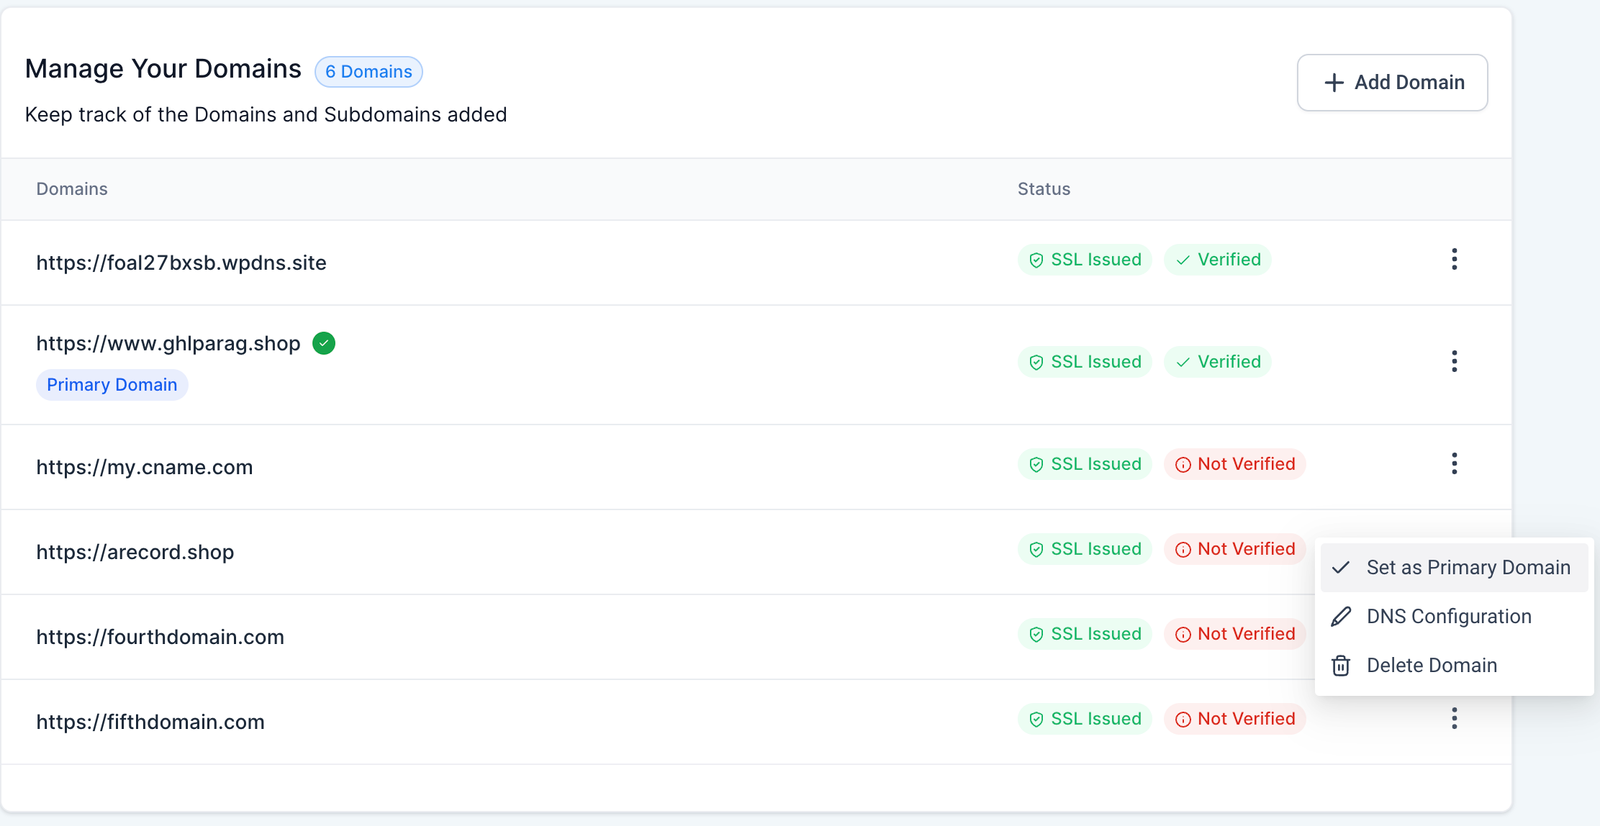Click SSL Issued badge for arecord.shop
Screen dimensions: 1600x826
1085,549
